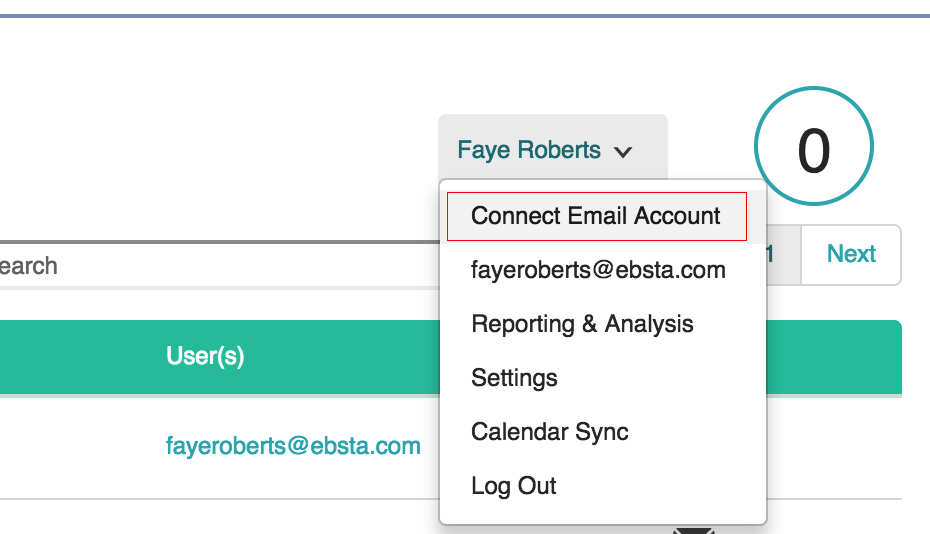Log Out via the user menu
The image size is (930, 534).
[514, 486]
